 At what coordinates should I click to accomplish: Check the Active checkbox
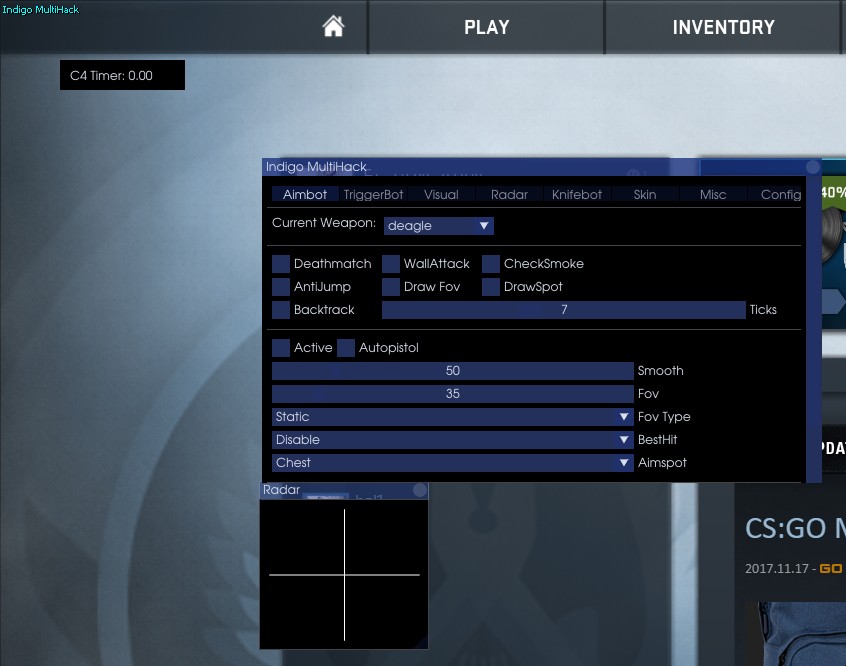click(281, 348)
